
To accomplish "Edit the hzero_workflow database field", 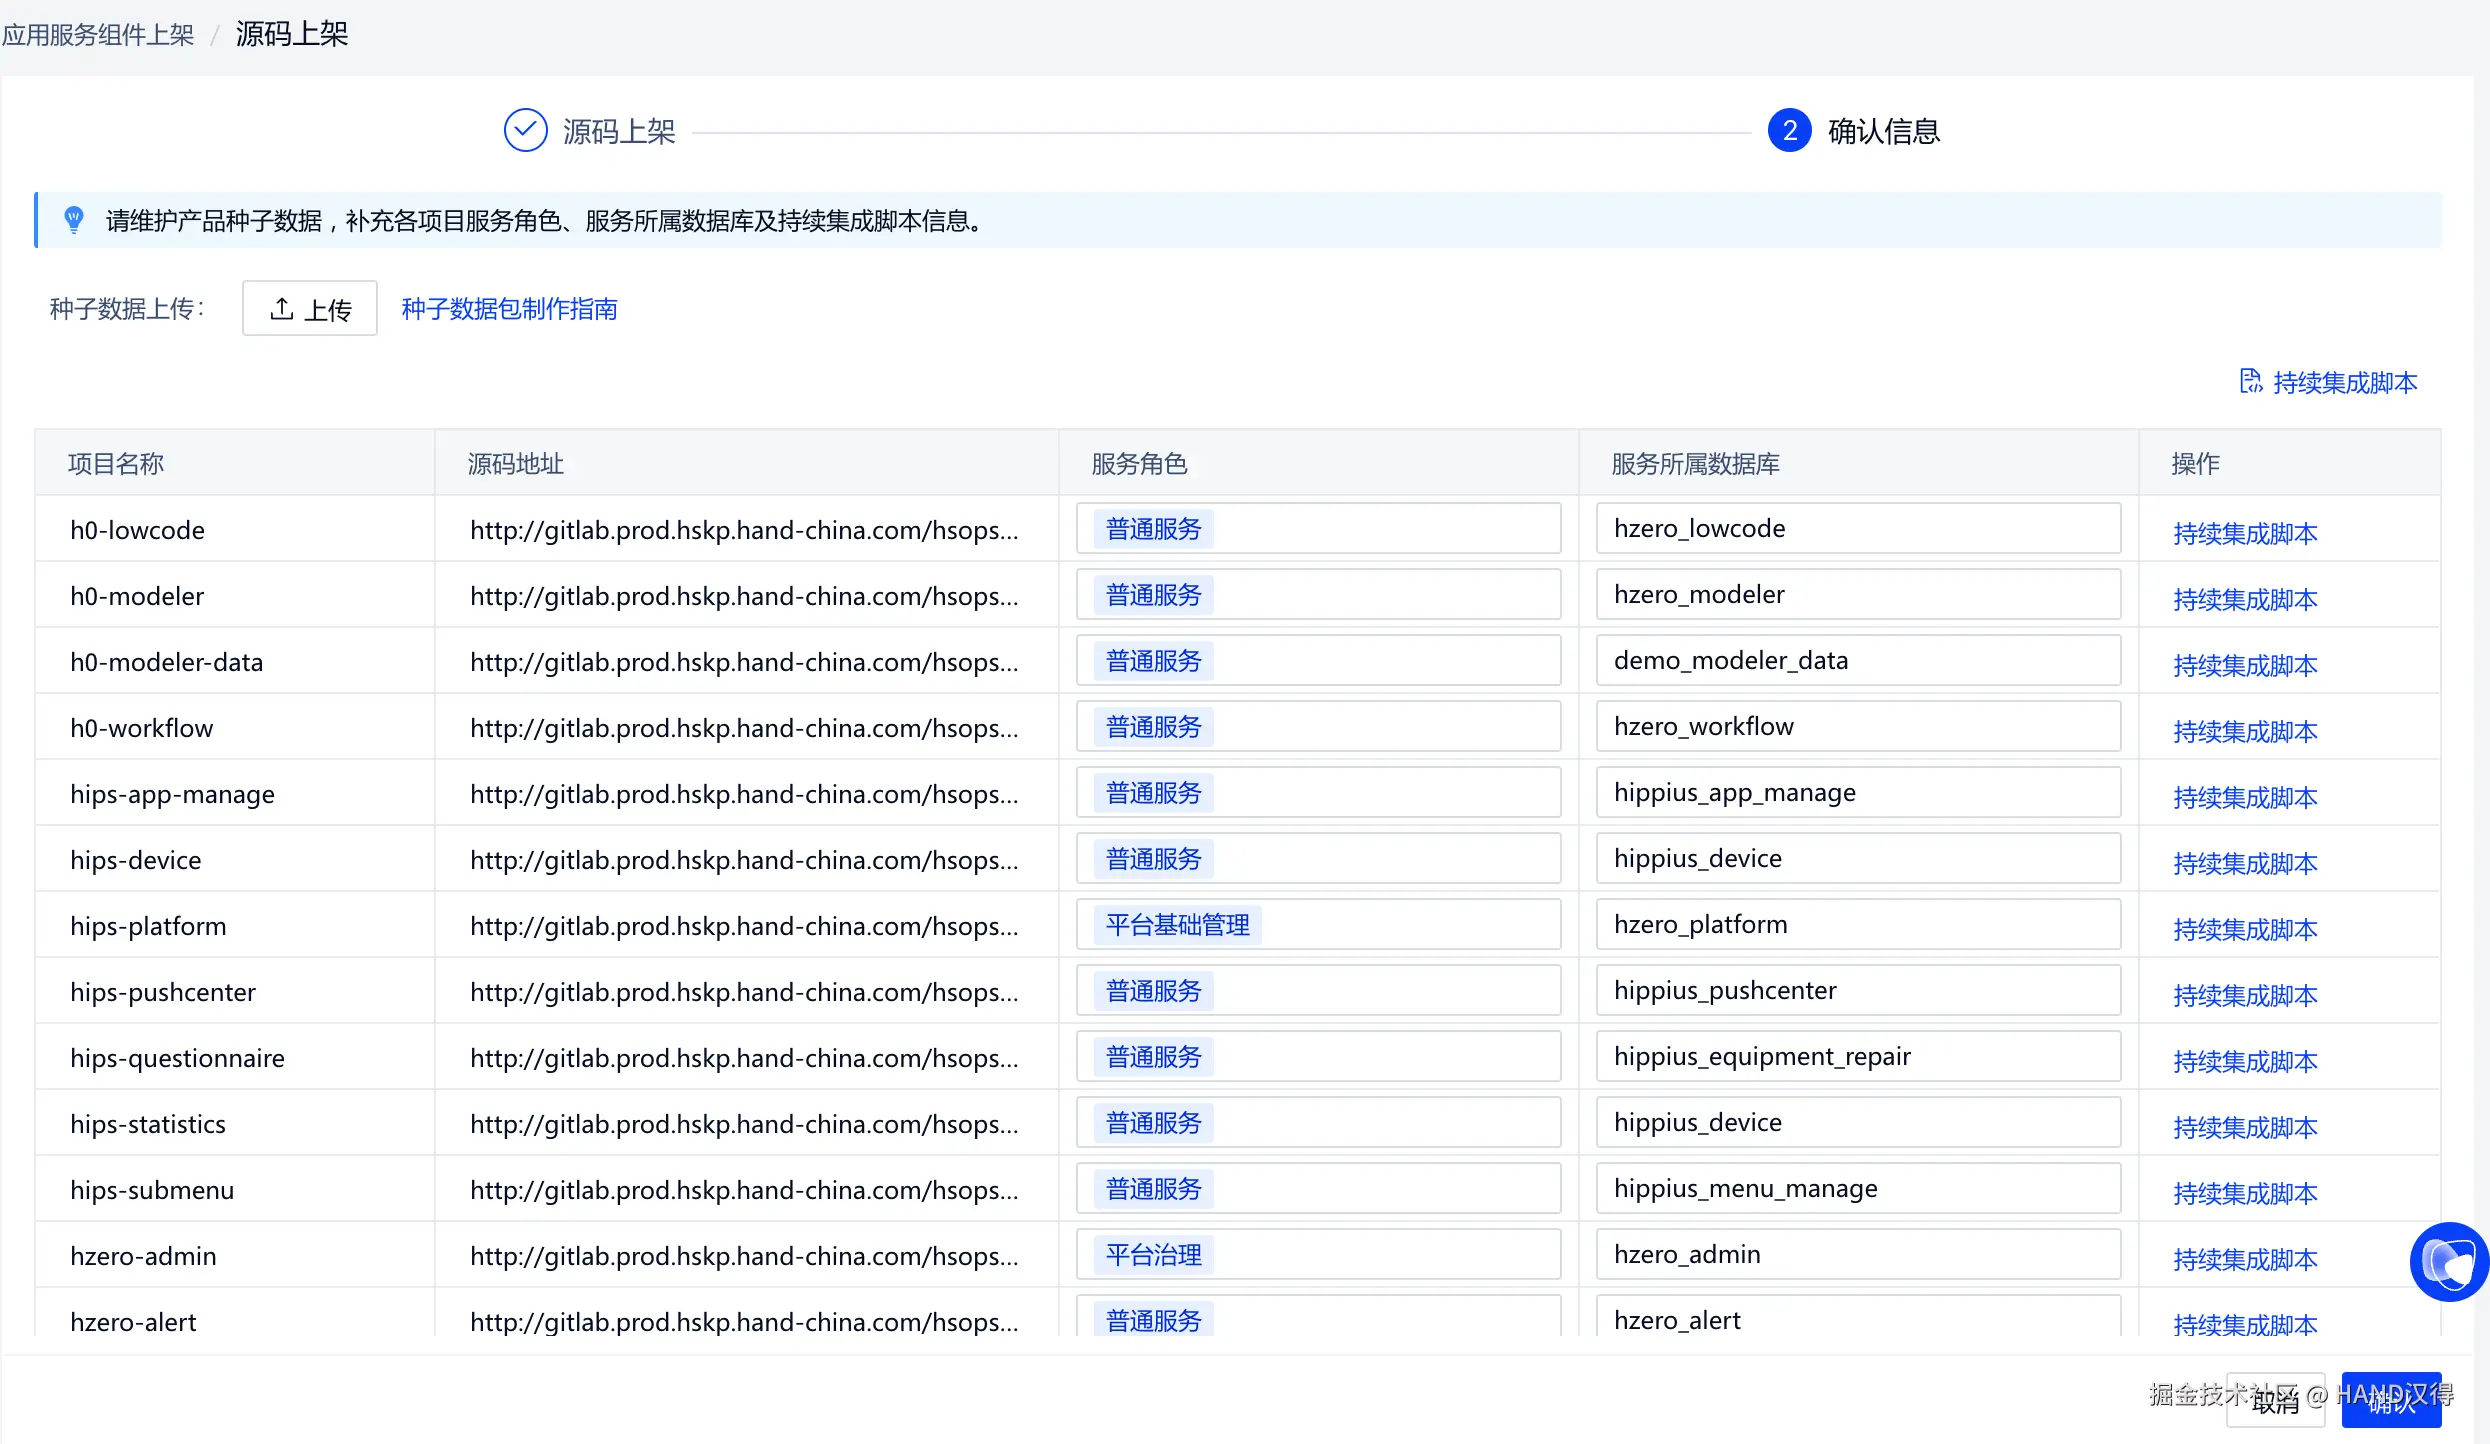I will (1857, 727).
